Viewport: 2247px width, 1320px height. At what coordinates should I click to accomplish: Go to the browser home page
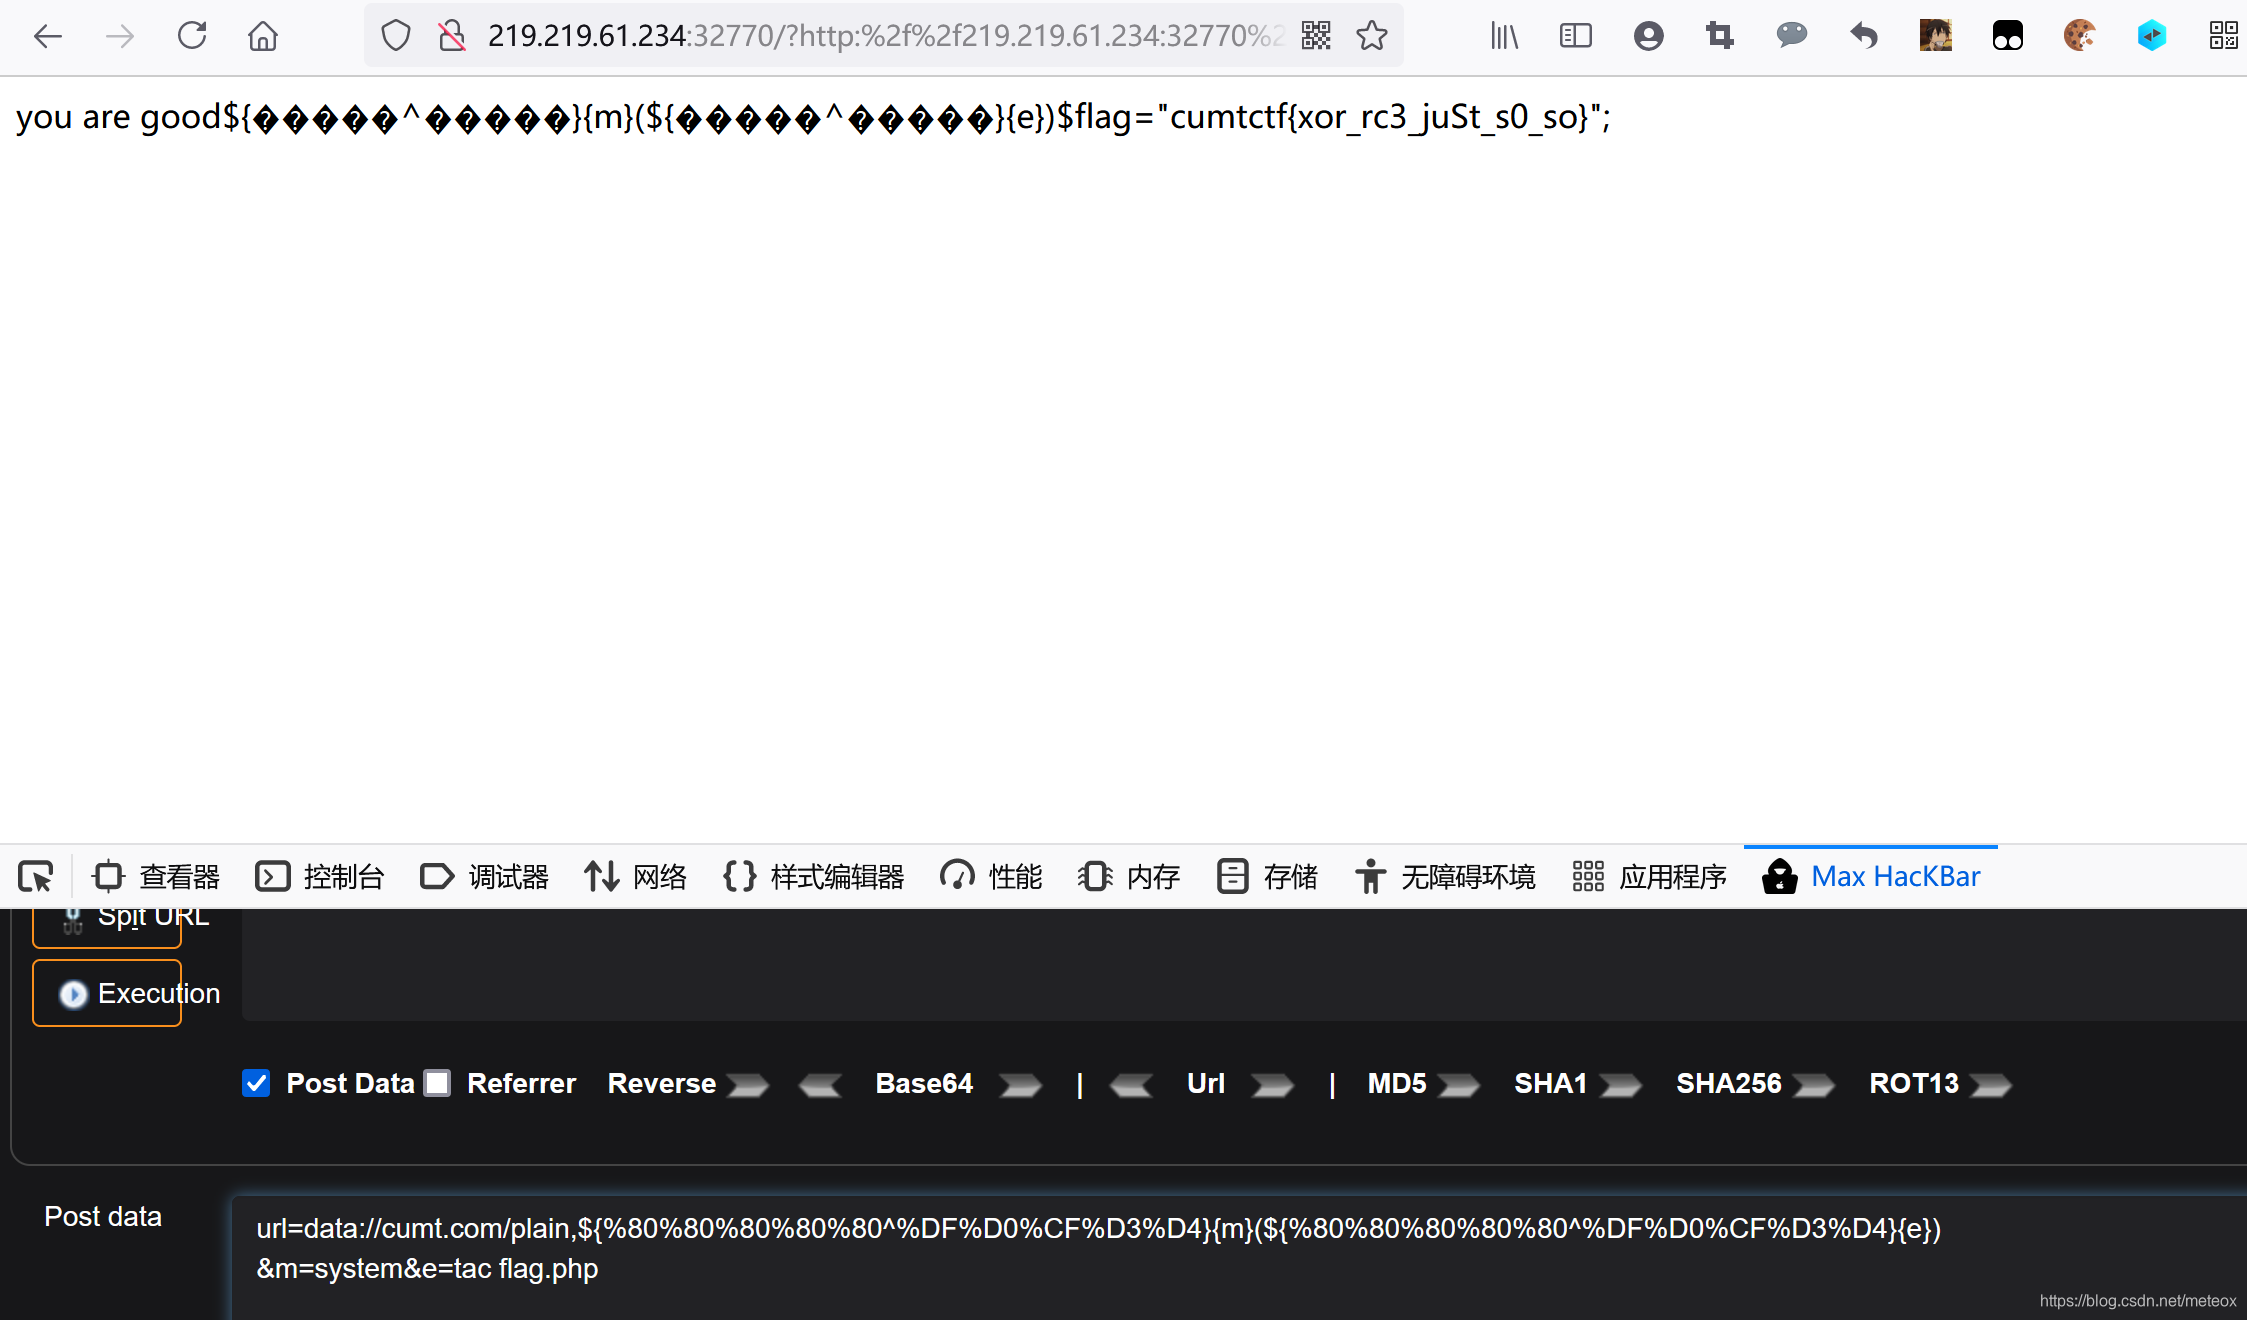click(x=263, y=36)
